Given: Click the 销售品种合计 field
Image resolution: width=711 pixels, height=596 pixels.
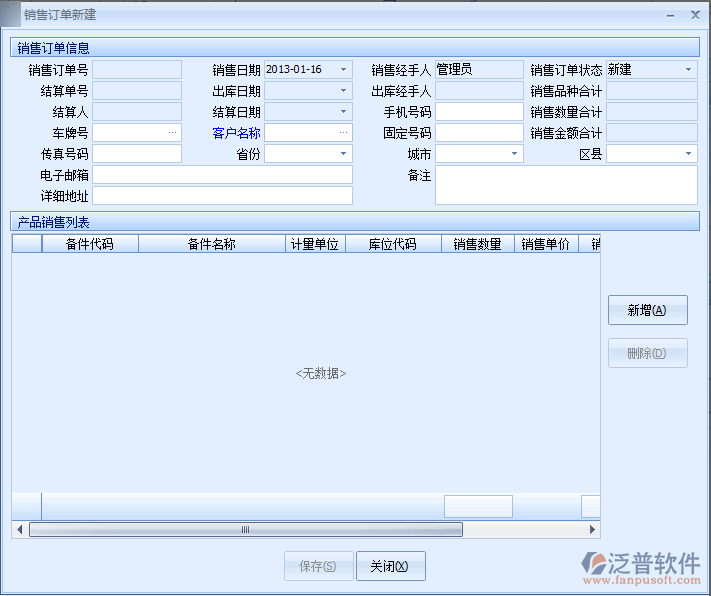Looking at the screenshot, I should coord(652,91).
